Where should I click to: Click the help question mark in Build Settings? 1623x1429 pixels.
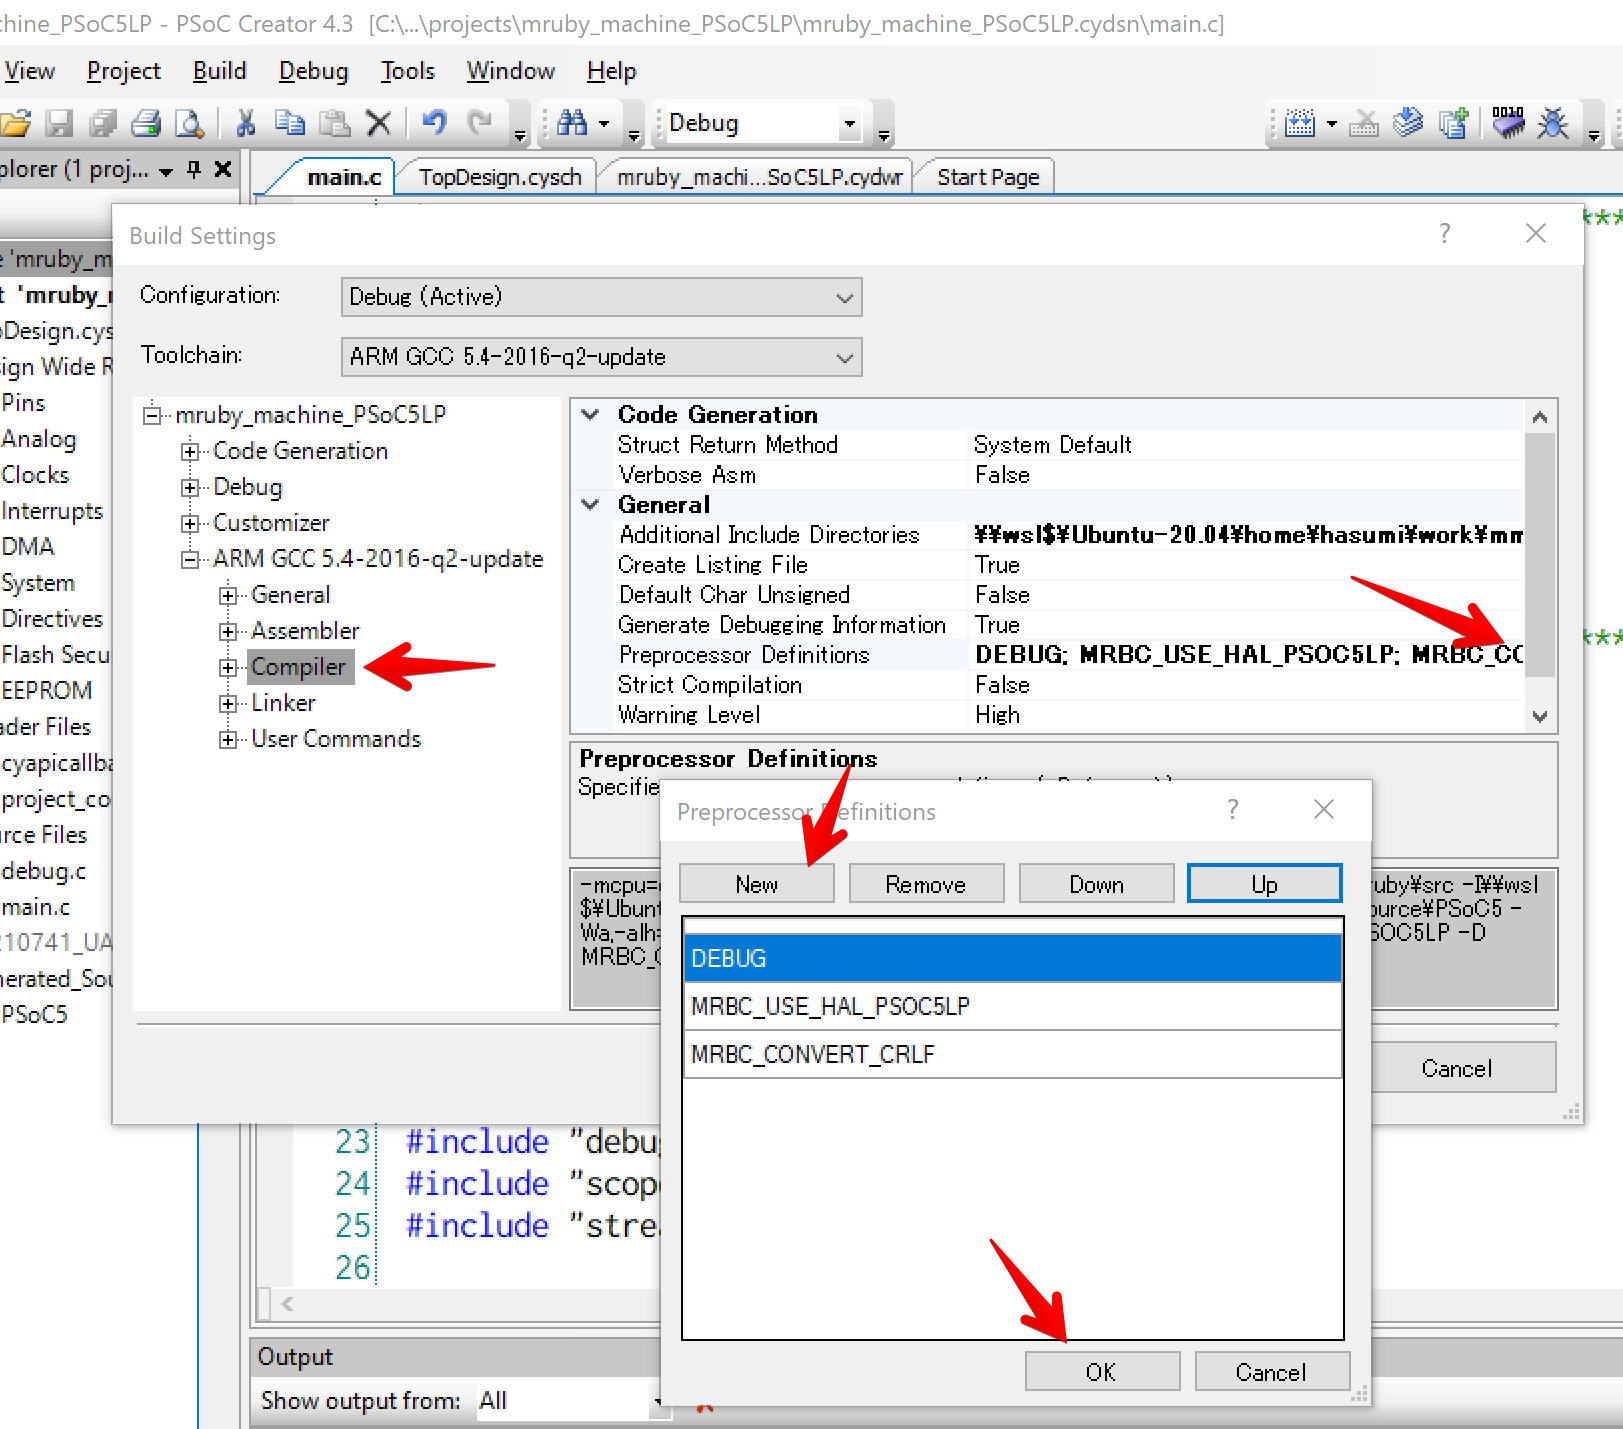pos(1444,234)
